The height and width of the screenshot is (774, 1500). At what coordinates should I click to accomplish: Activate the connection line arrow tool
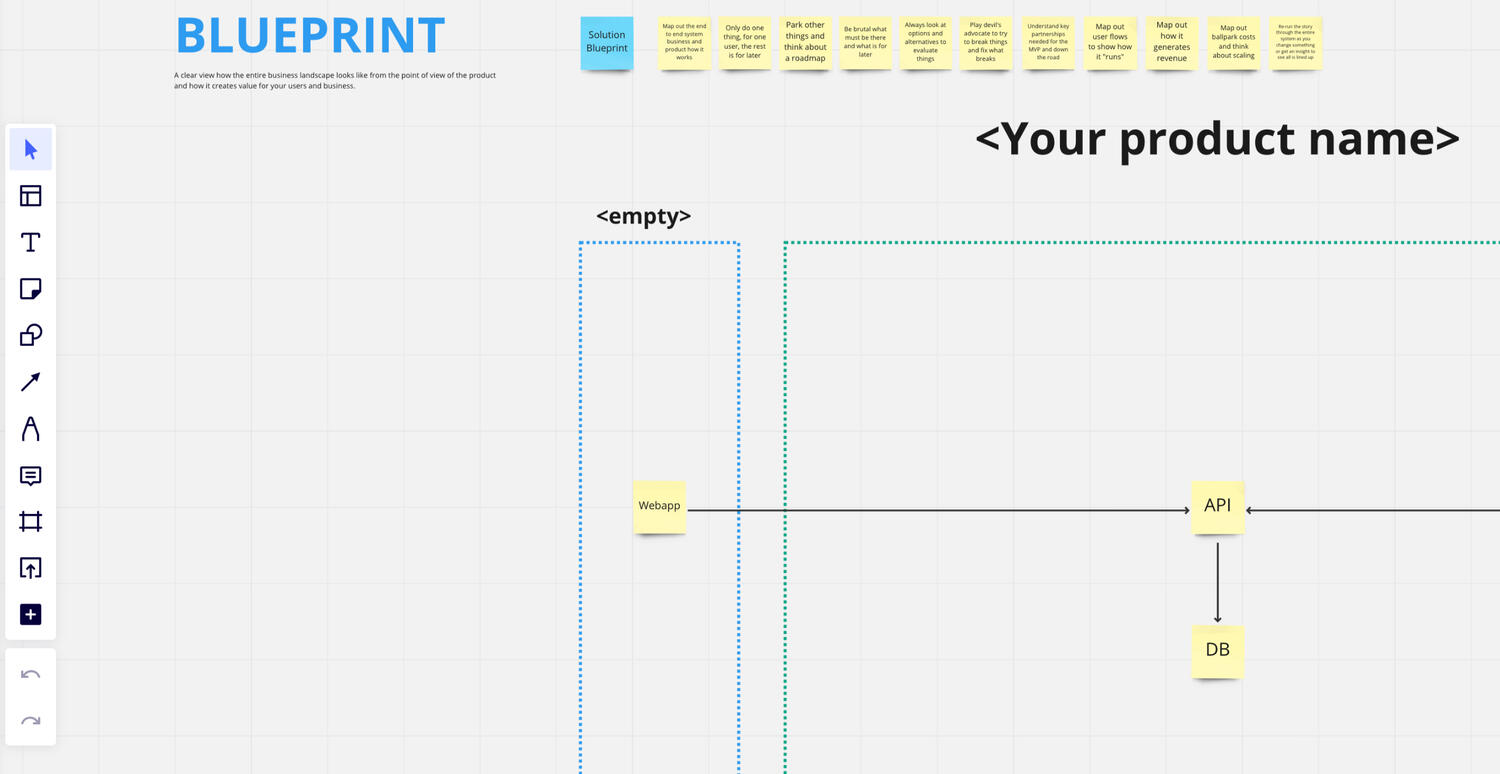(x=31, y=382)
